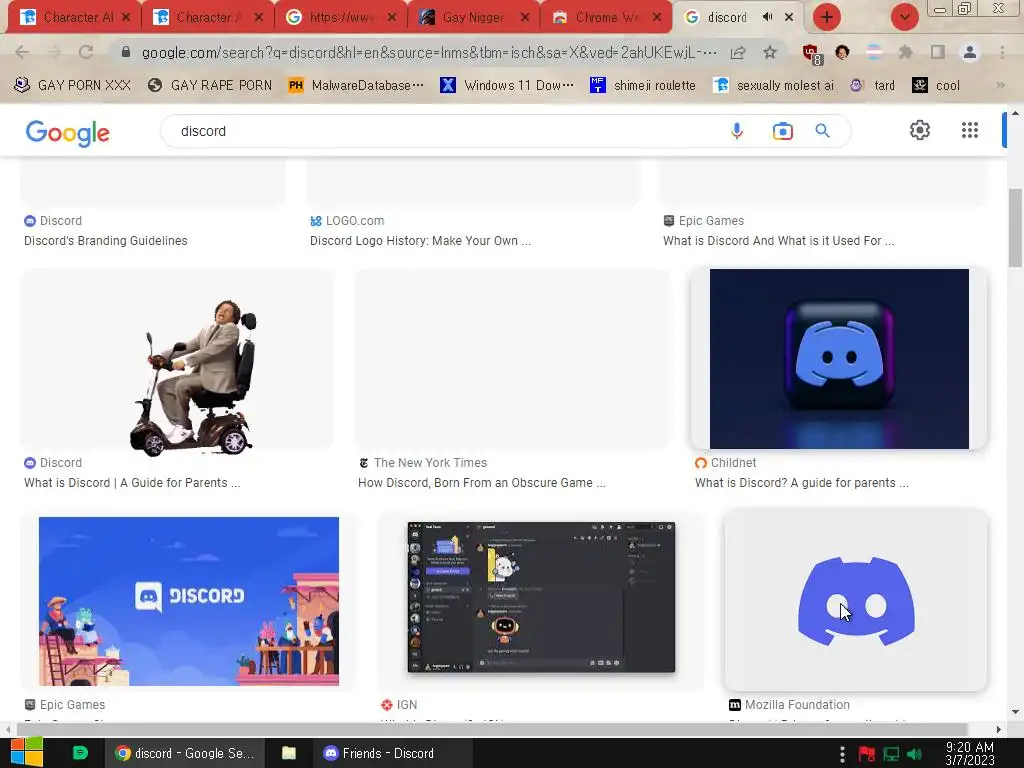
Task: Click the vertical scrollbar thumb
Action: [1015, 228]
